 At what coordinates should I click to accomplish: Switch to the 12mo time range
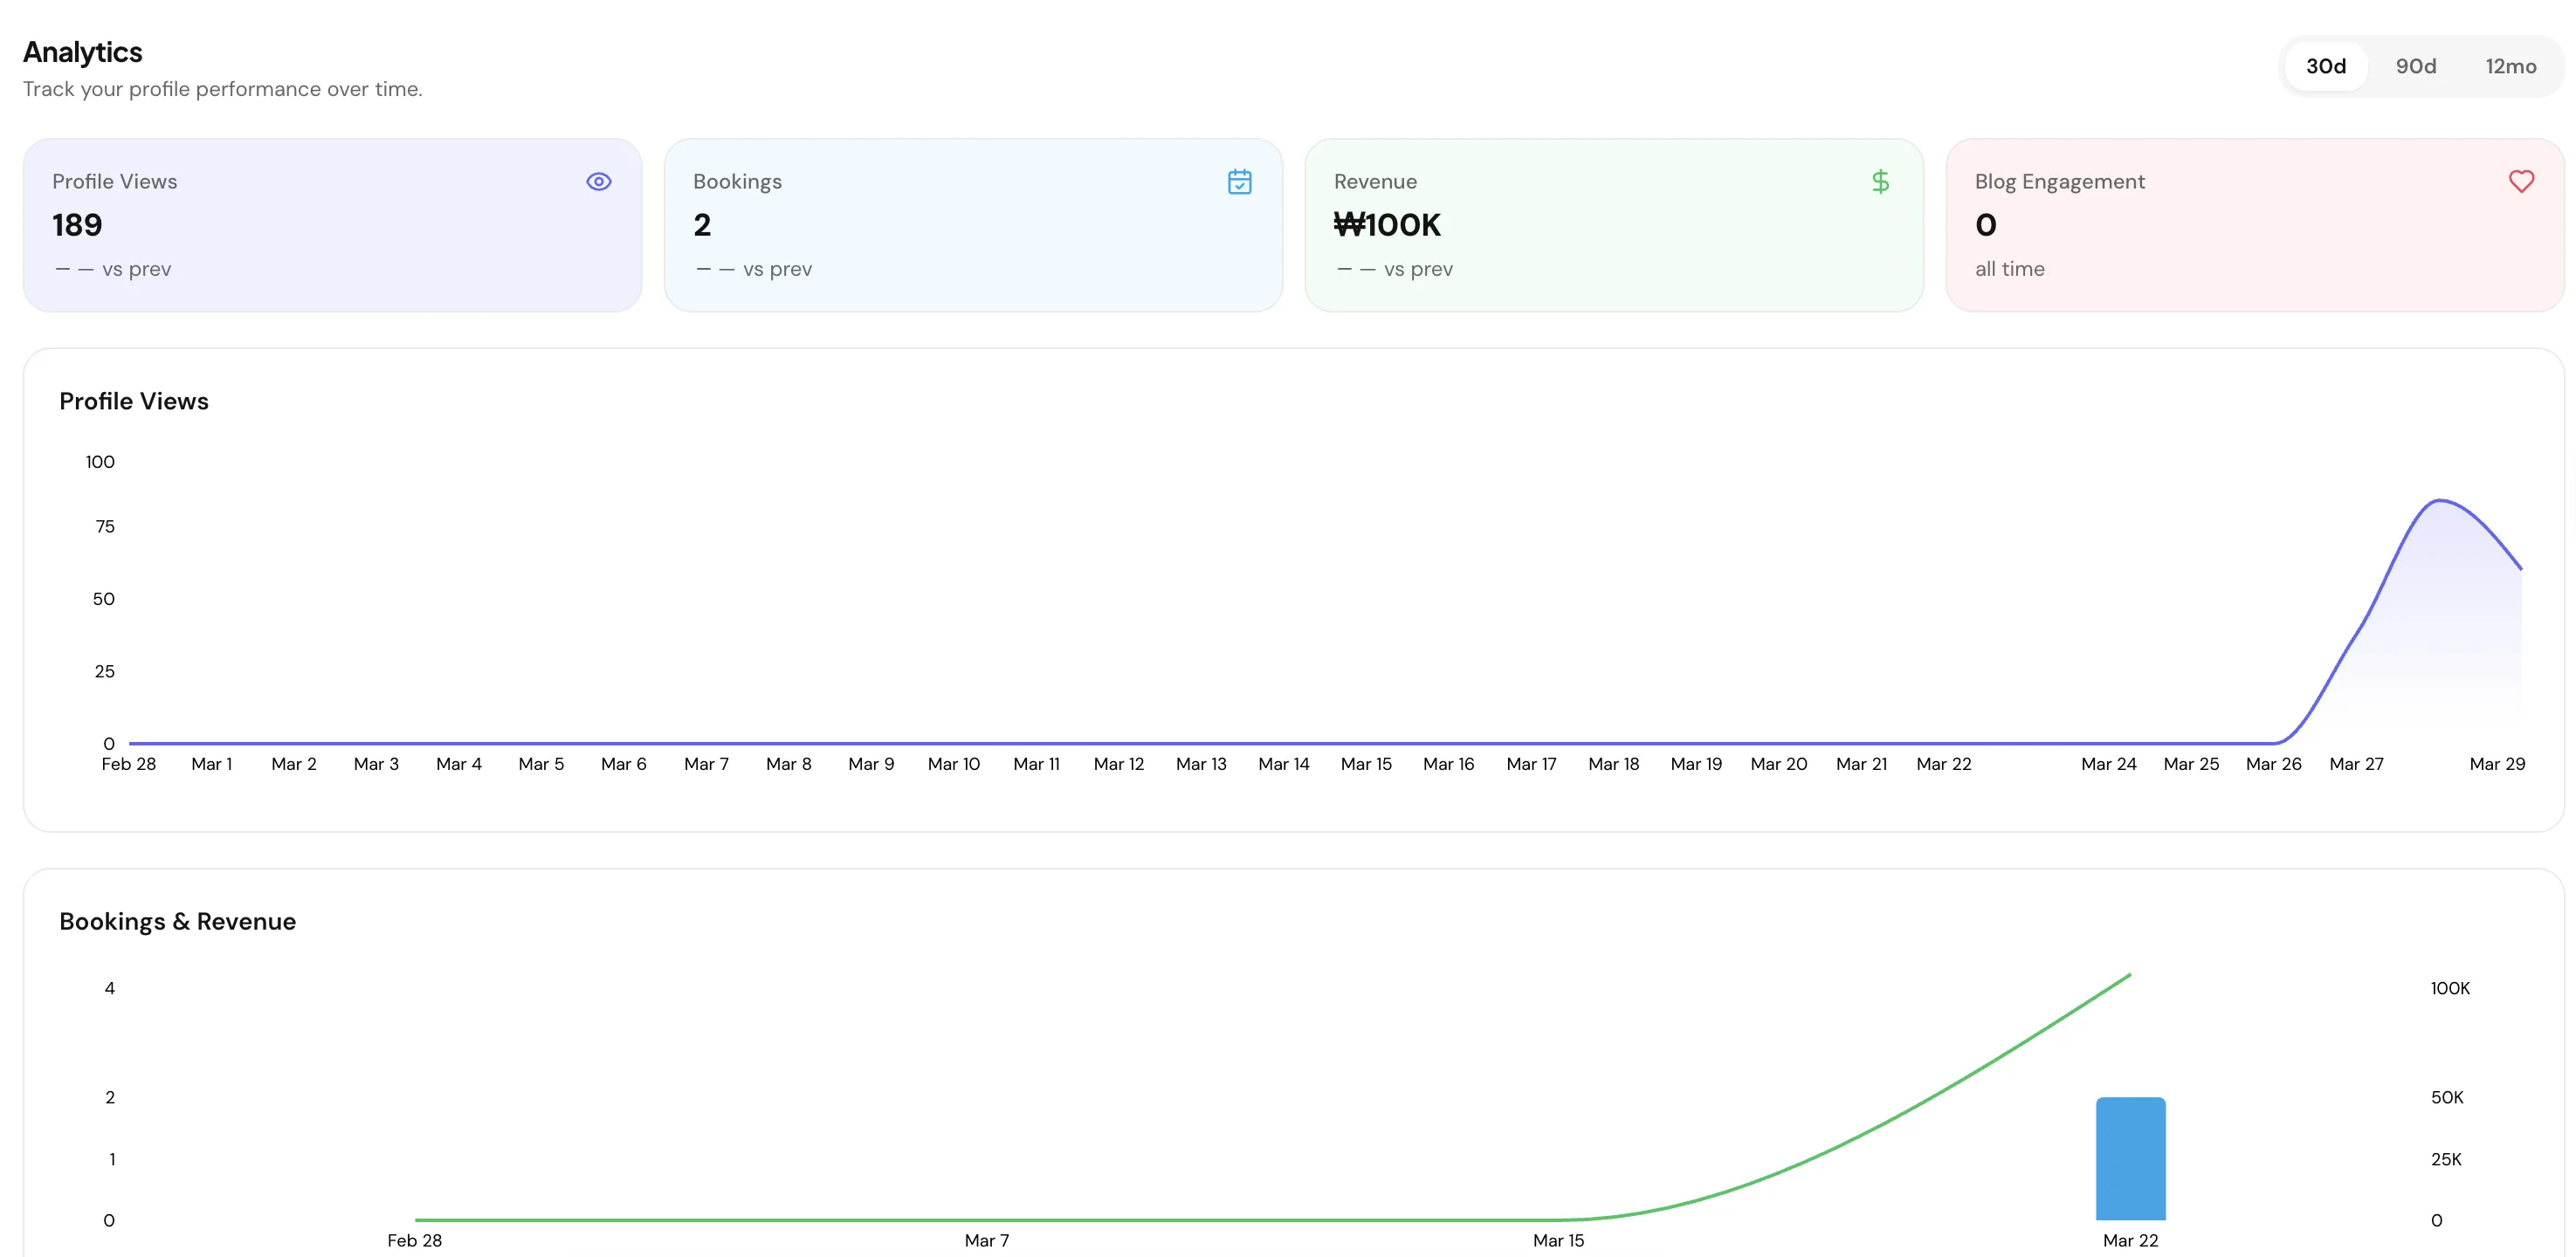(2510, 66)
